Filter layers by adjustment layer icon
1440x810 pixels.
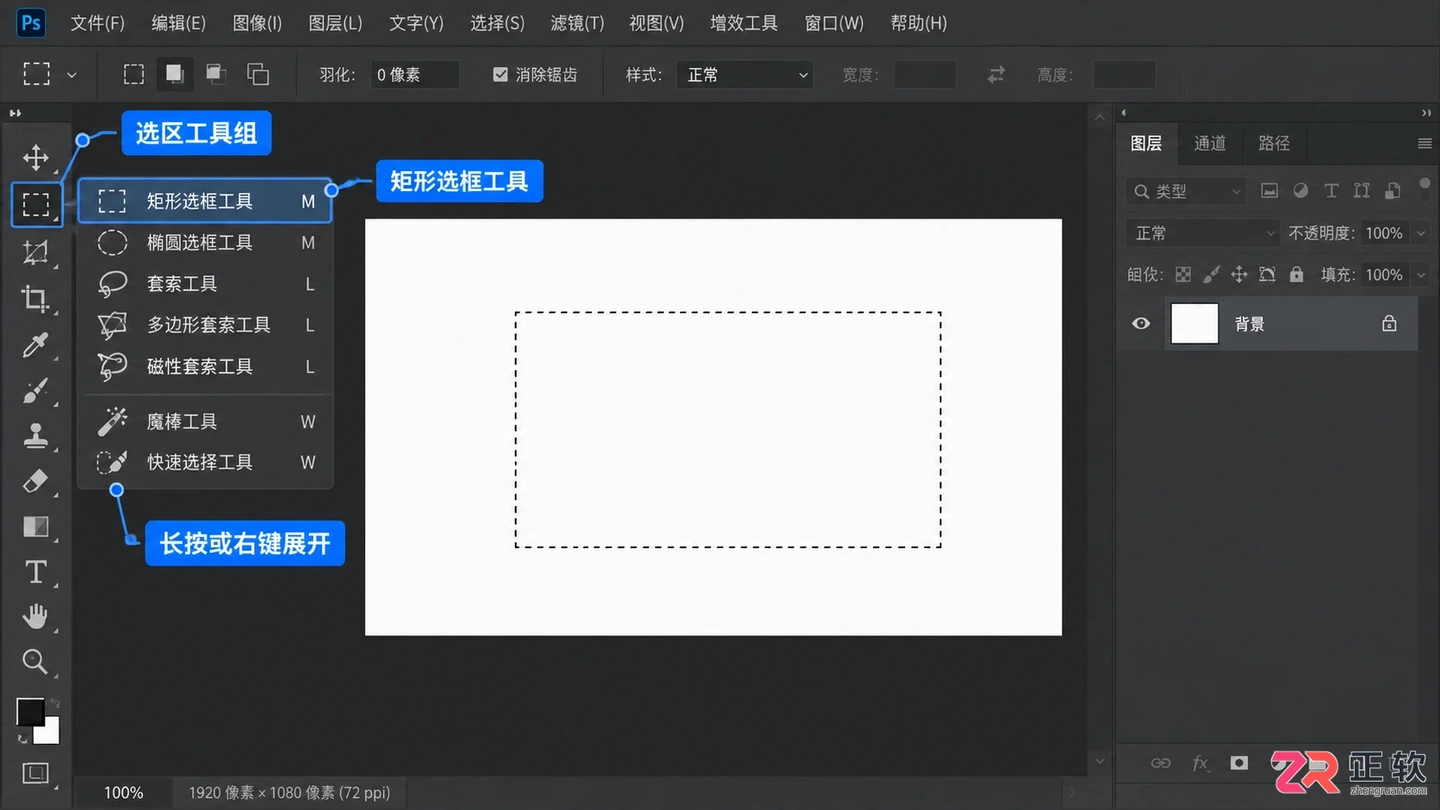[1300, 190]
